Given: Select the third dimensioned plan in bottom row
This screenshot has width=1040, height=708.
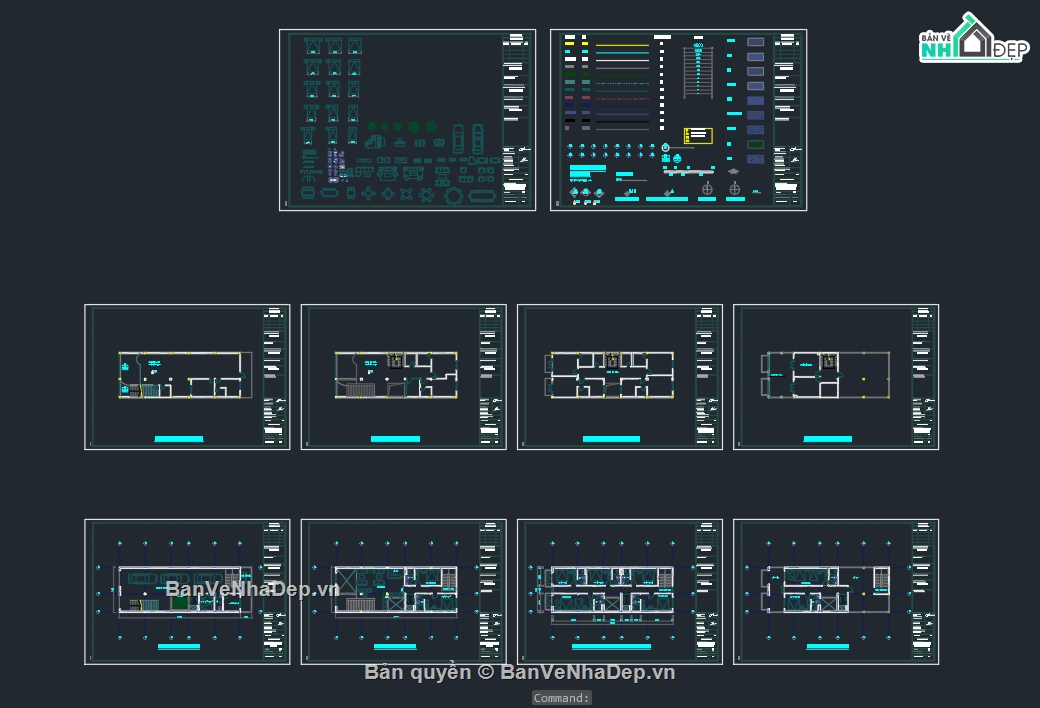Looking at the screenshot, I should tap(619, 592).
